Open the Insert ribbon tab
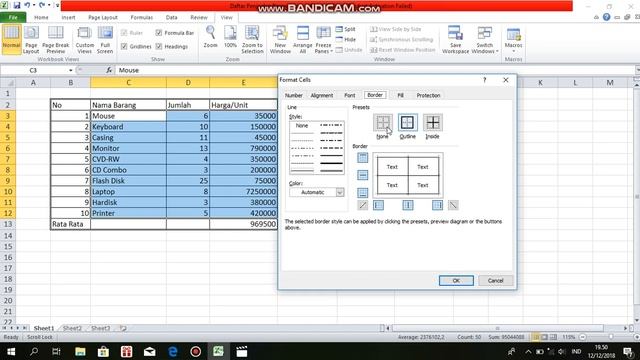The width and height of the screenshot is (640, 360). (68, 18)
